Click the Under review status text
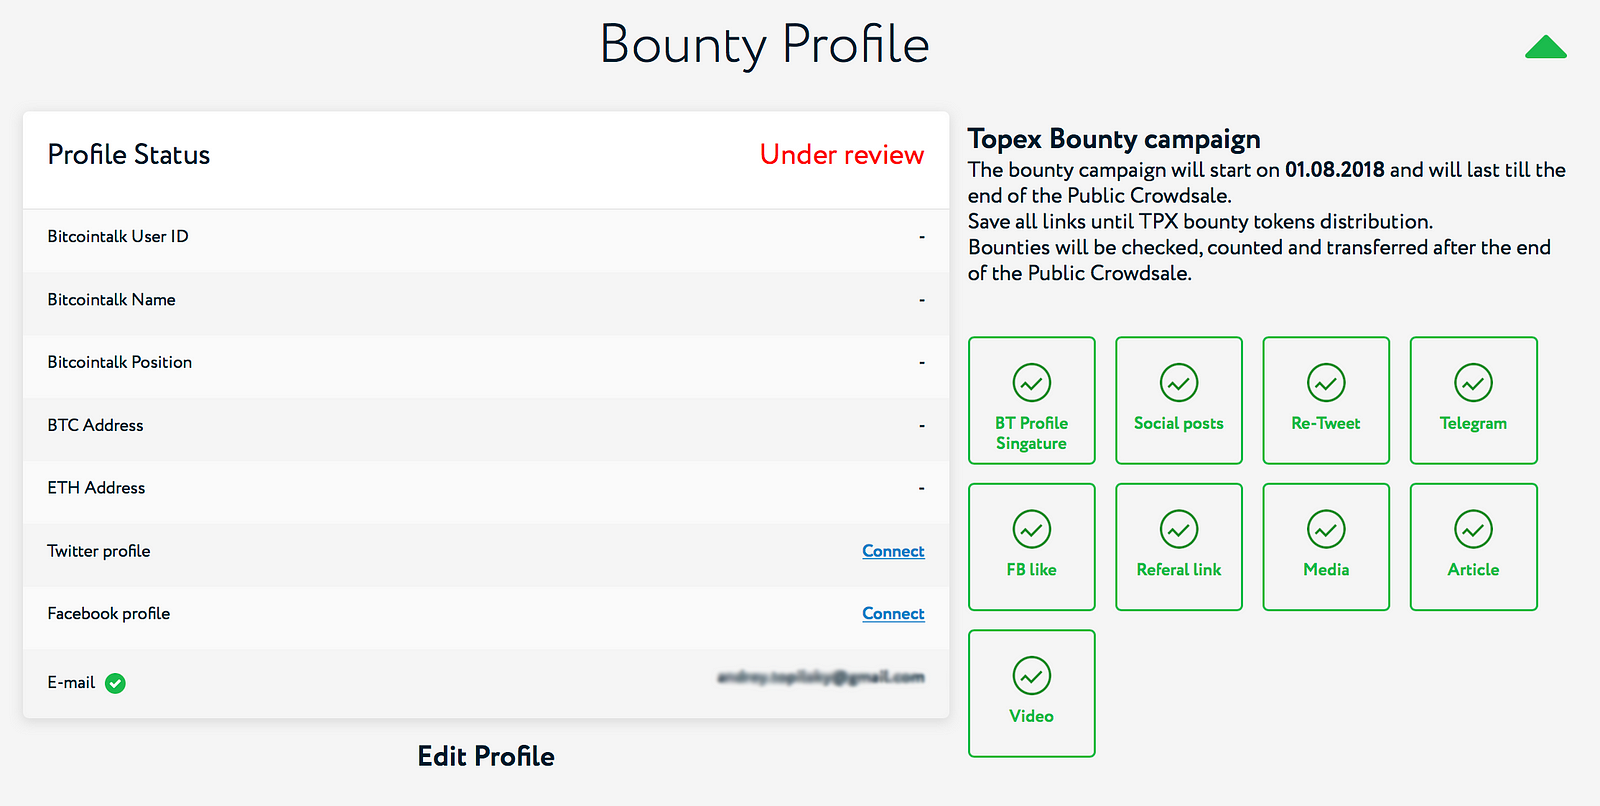The image size is (1600, 806). point(842,154)
